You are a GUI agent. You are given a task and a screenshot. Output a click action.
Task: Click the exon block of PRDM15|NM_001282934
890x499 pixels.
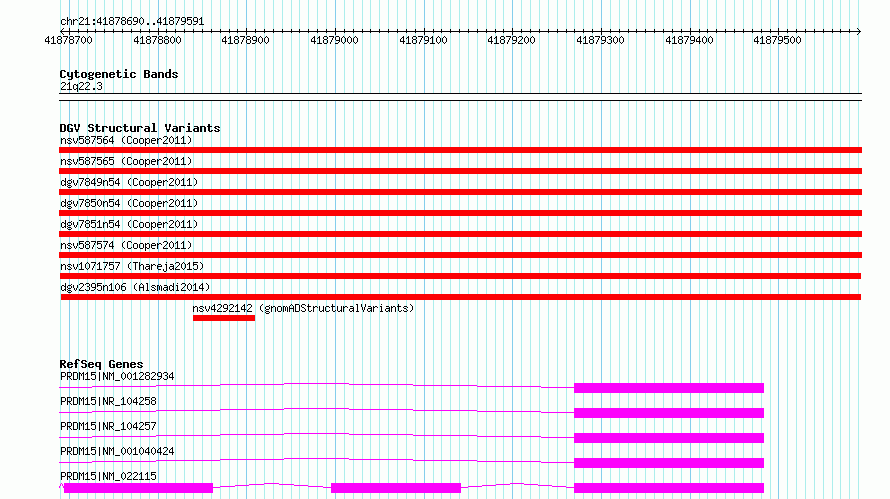[x=669, y=388]
